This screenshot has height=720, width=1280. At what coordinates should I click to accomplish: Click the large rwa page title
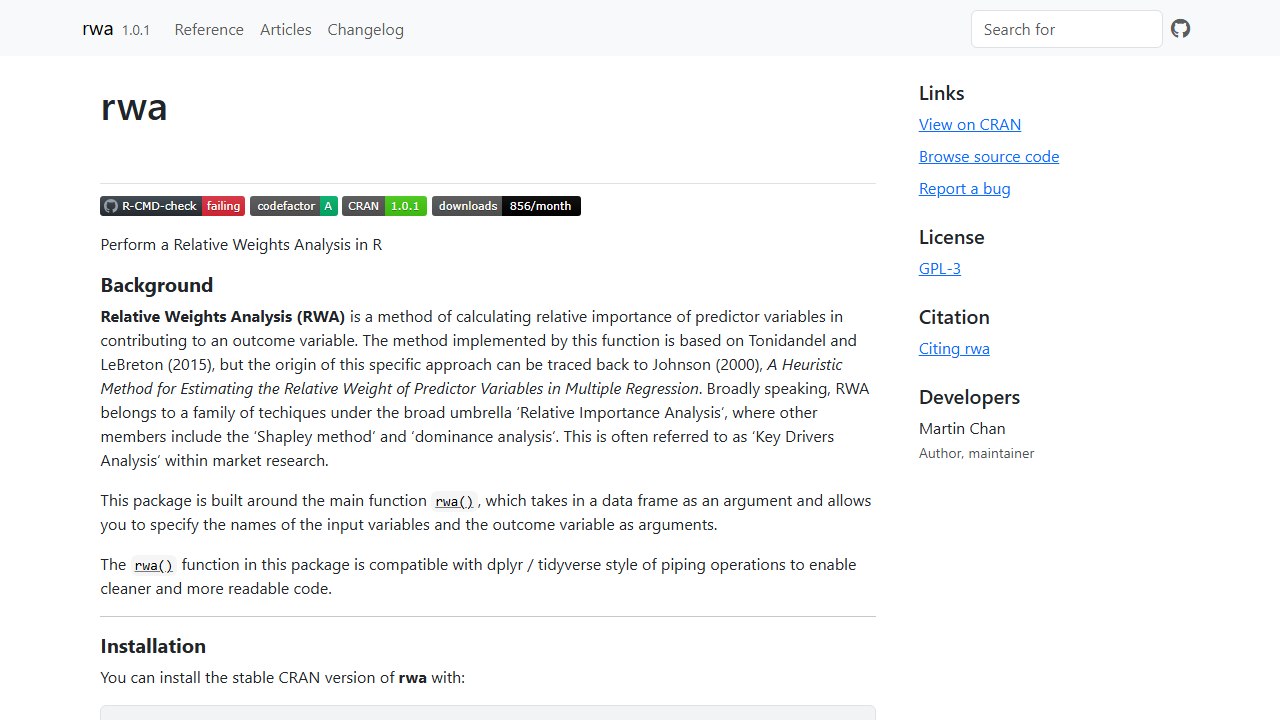click(x=134, y=107)
